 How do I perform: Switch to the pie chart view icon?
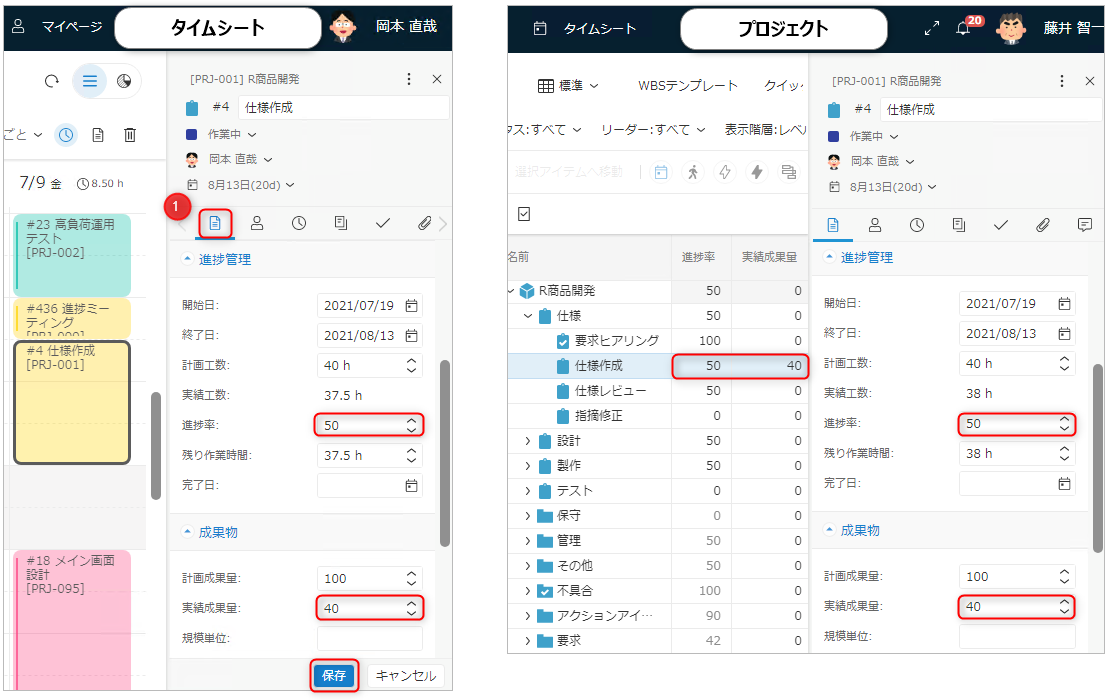[124, 81]
